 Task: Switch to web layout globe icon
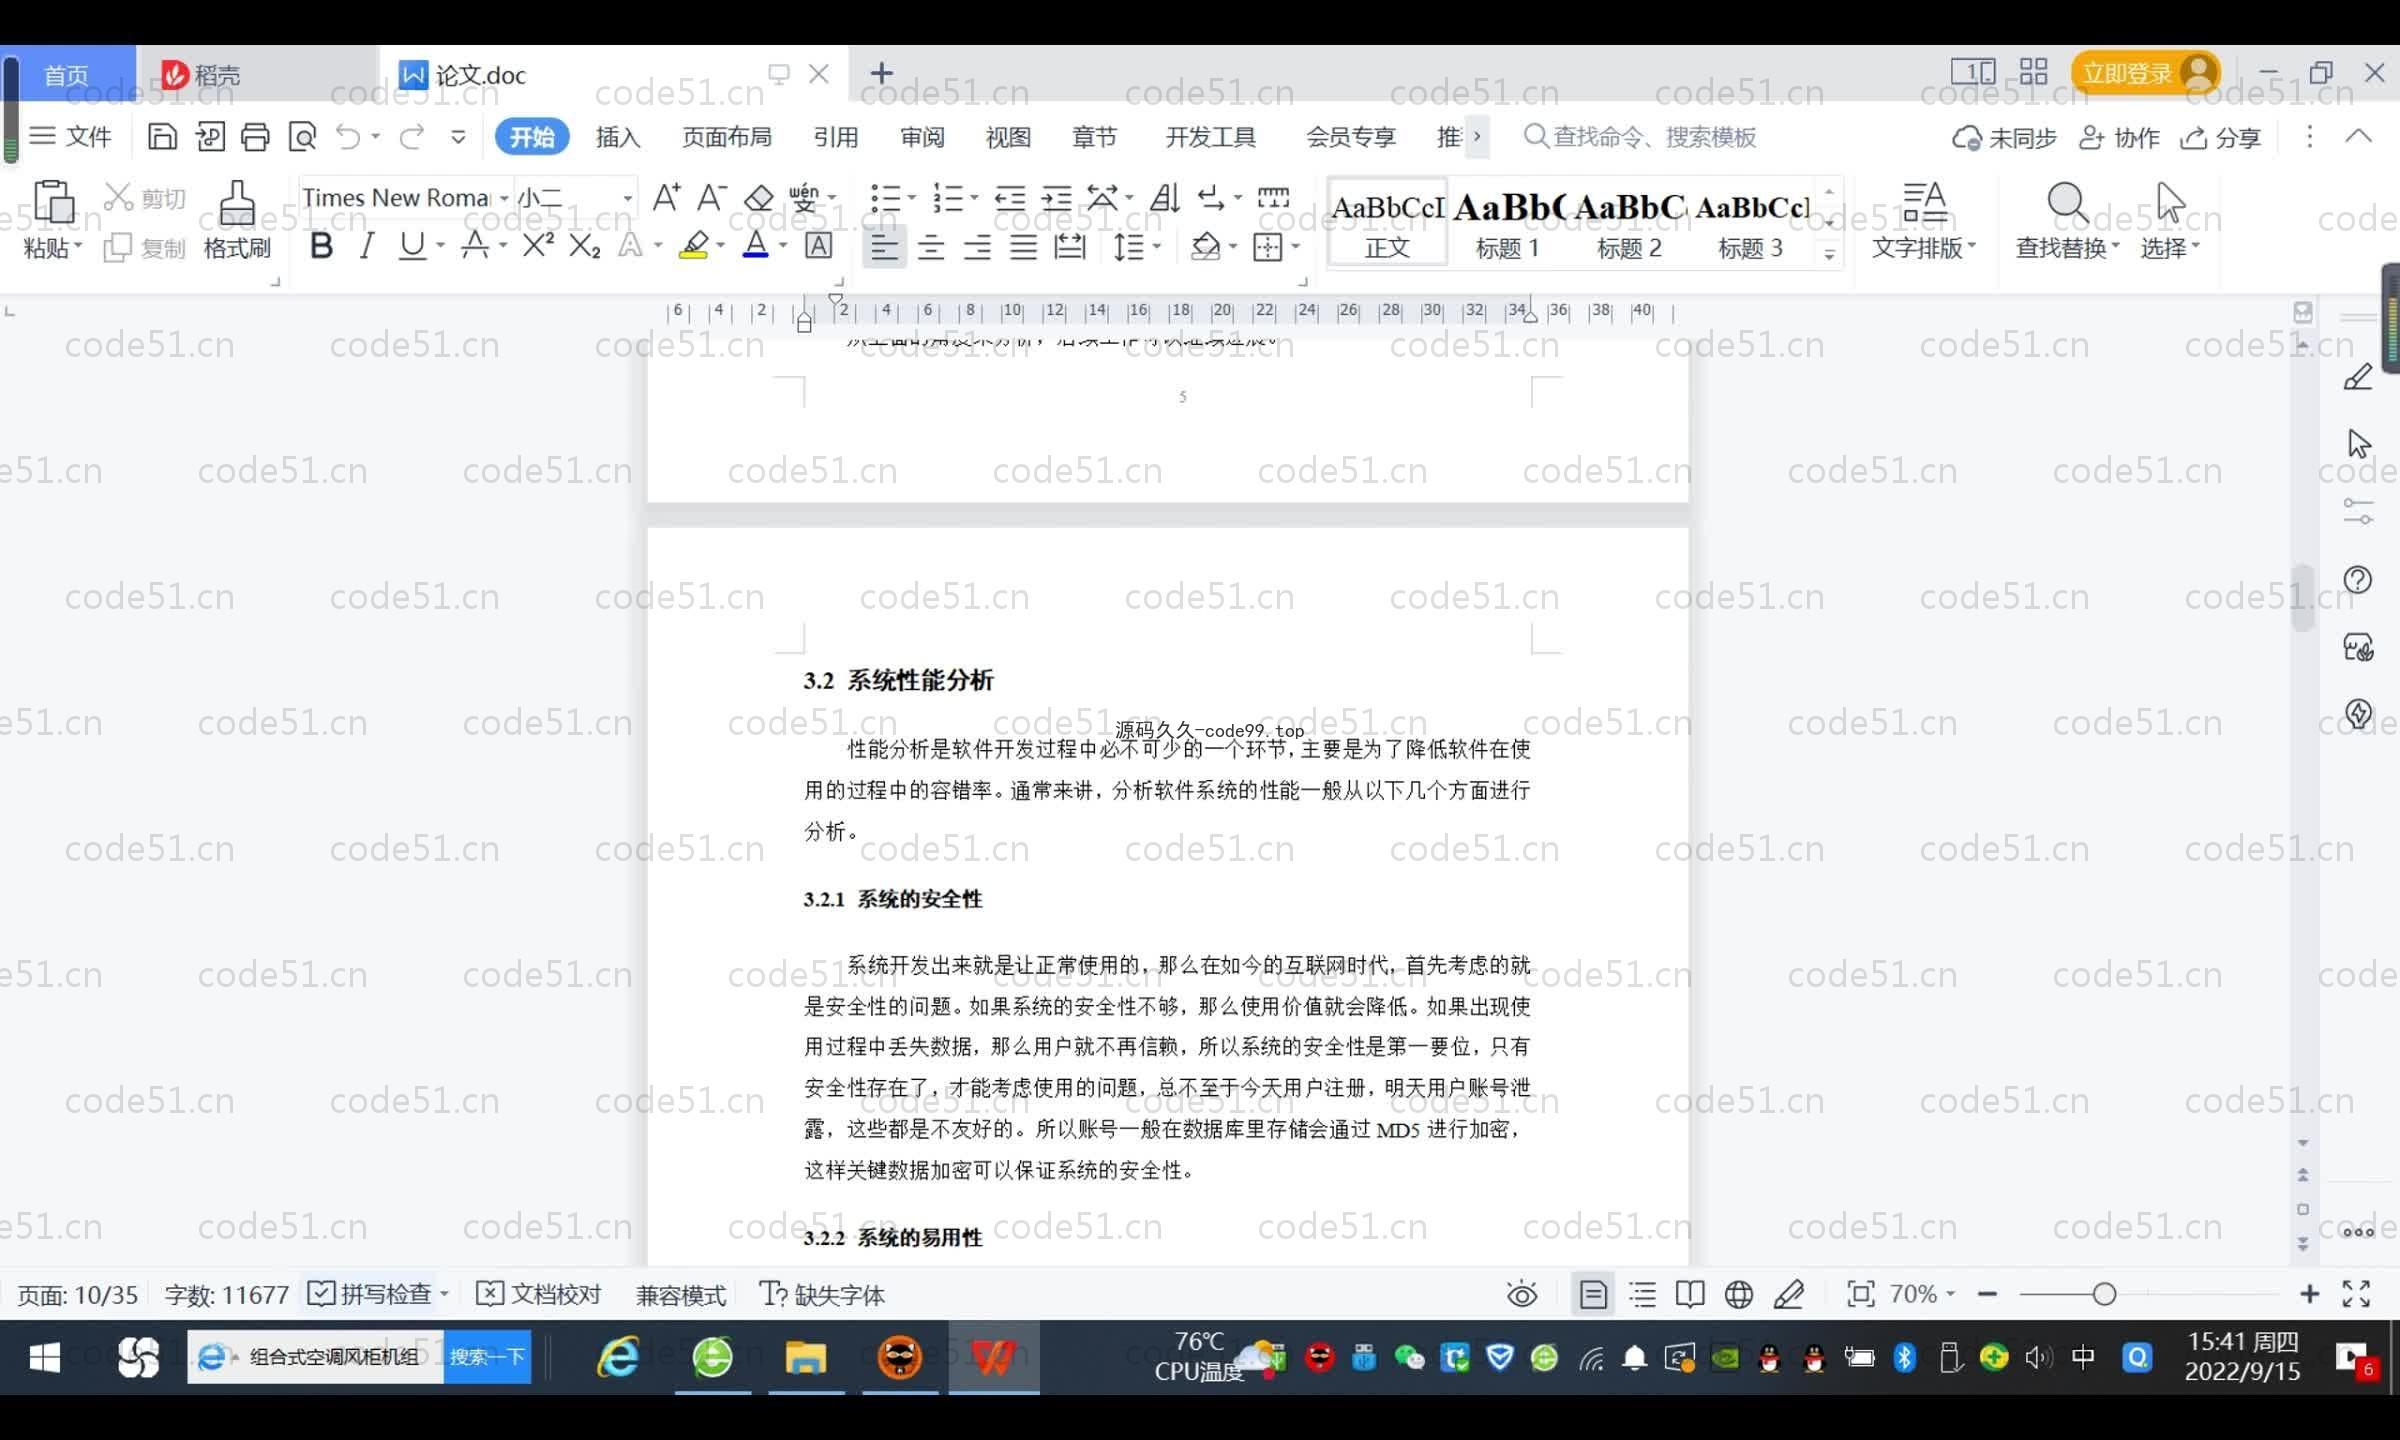point(1739,1294)
